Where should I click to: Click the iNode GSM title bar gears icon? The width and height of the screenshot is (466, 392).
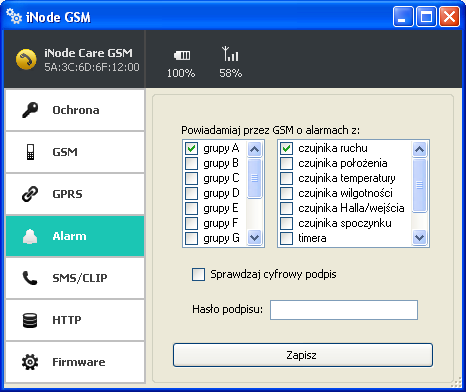click(x=14, y=16)
